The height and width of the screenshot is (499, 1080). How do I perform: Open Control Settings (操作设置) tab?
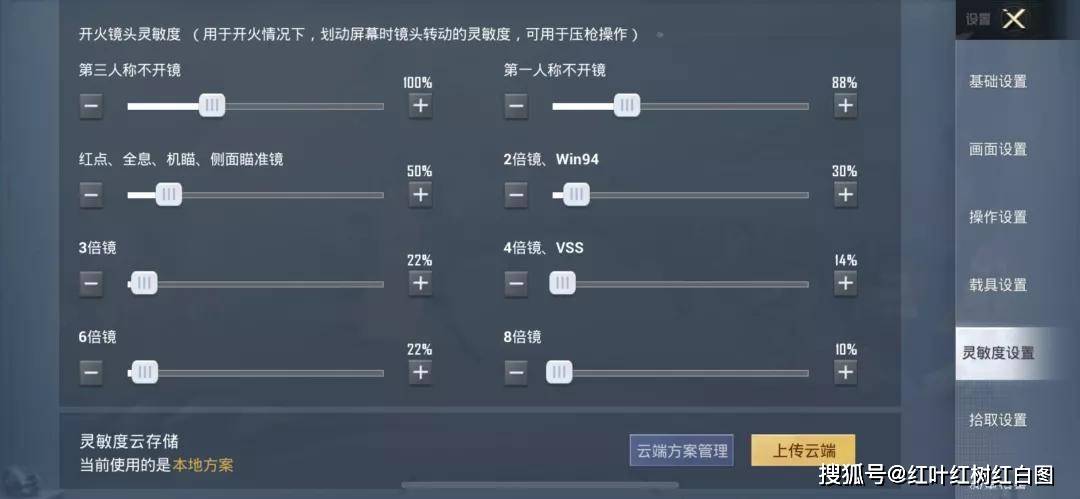click(x=998, y=217)
